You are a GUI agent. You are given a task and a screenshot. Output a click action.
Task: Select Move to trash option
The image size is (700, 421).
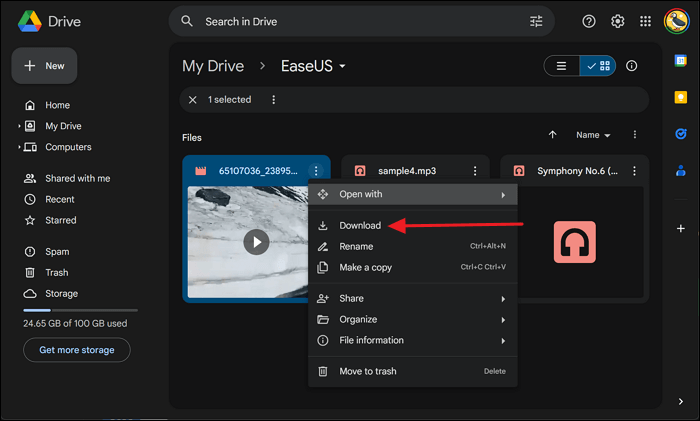click(x=412, y=371)
